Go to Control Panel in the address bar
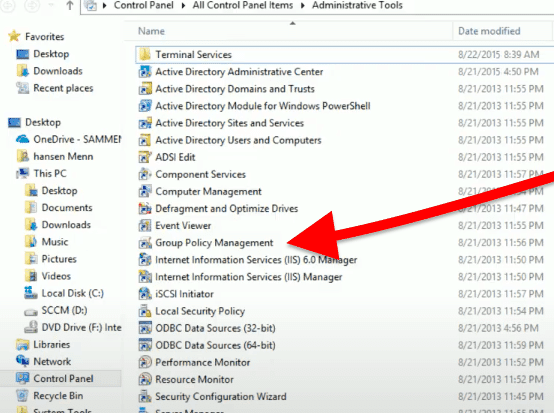Screen dimensions: 554x413 [143, 5]
